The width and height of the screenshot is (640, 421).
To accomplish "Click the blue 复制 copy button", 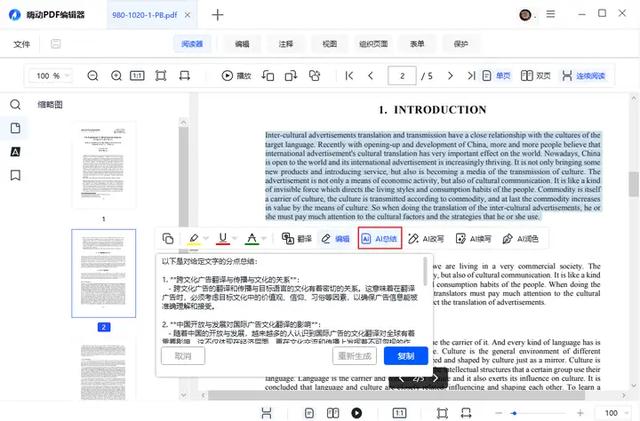I will 406,356.
